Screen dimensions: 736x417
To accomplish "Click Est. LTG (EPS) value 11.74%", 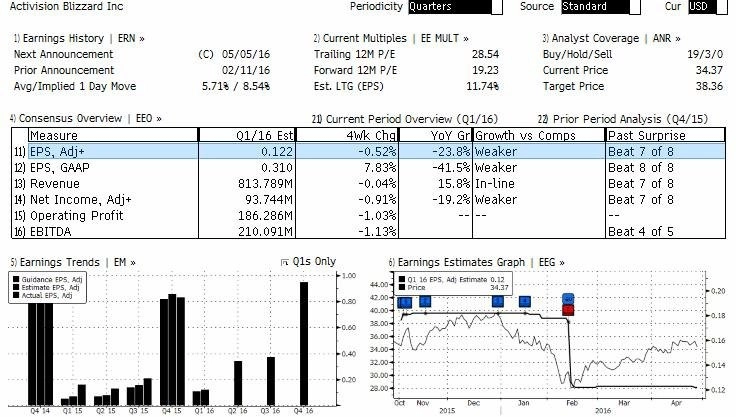I will (482, 86).
